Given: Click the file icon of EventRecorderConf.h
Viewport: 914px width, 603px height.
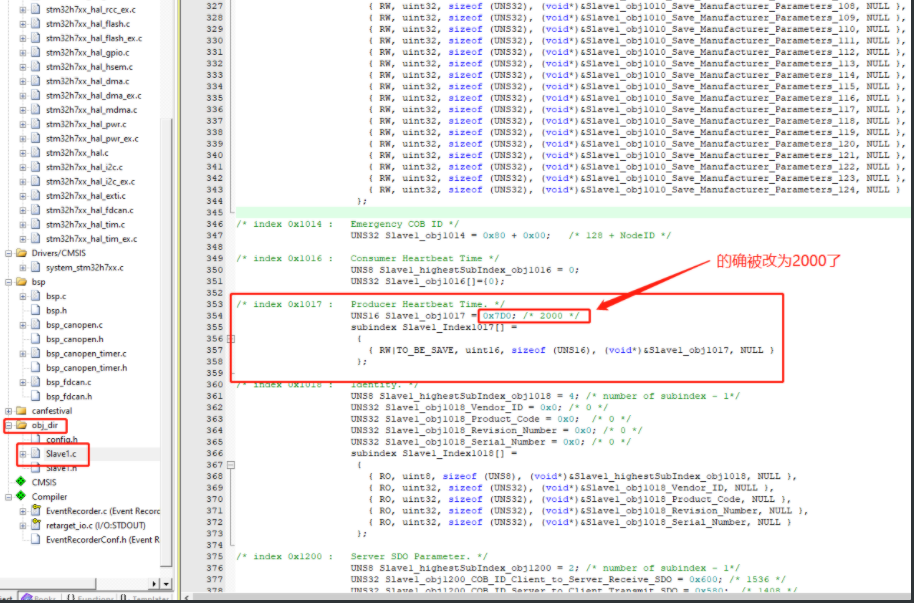Looking at the screenshot, I should pyautogui.click(x=36, y=539).
